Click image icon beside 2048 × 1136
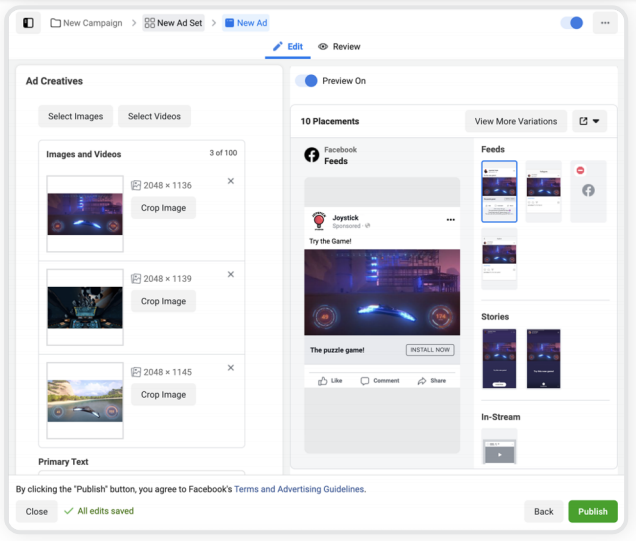This screenshot has width=636, height=541. pos(136,185)
